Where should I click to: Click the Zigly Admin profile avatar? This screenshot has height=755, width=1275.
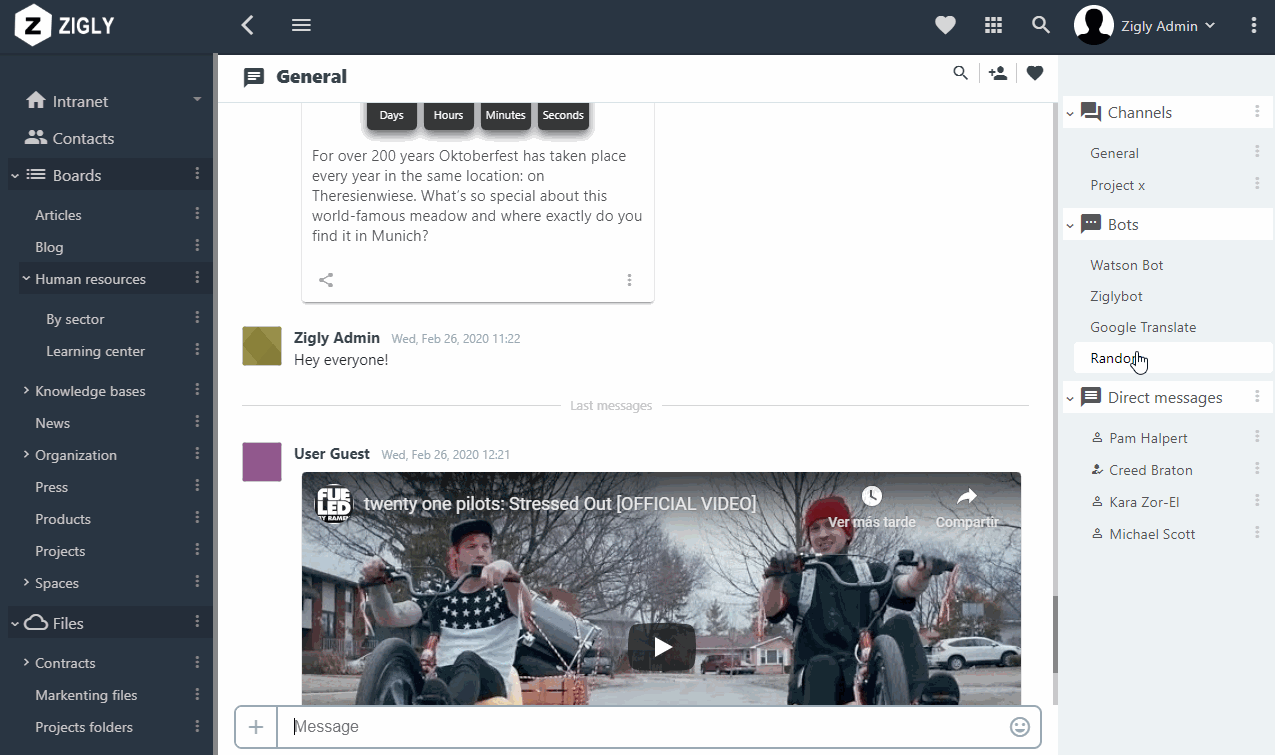[x=1094, y=25]
